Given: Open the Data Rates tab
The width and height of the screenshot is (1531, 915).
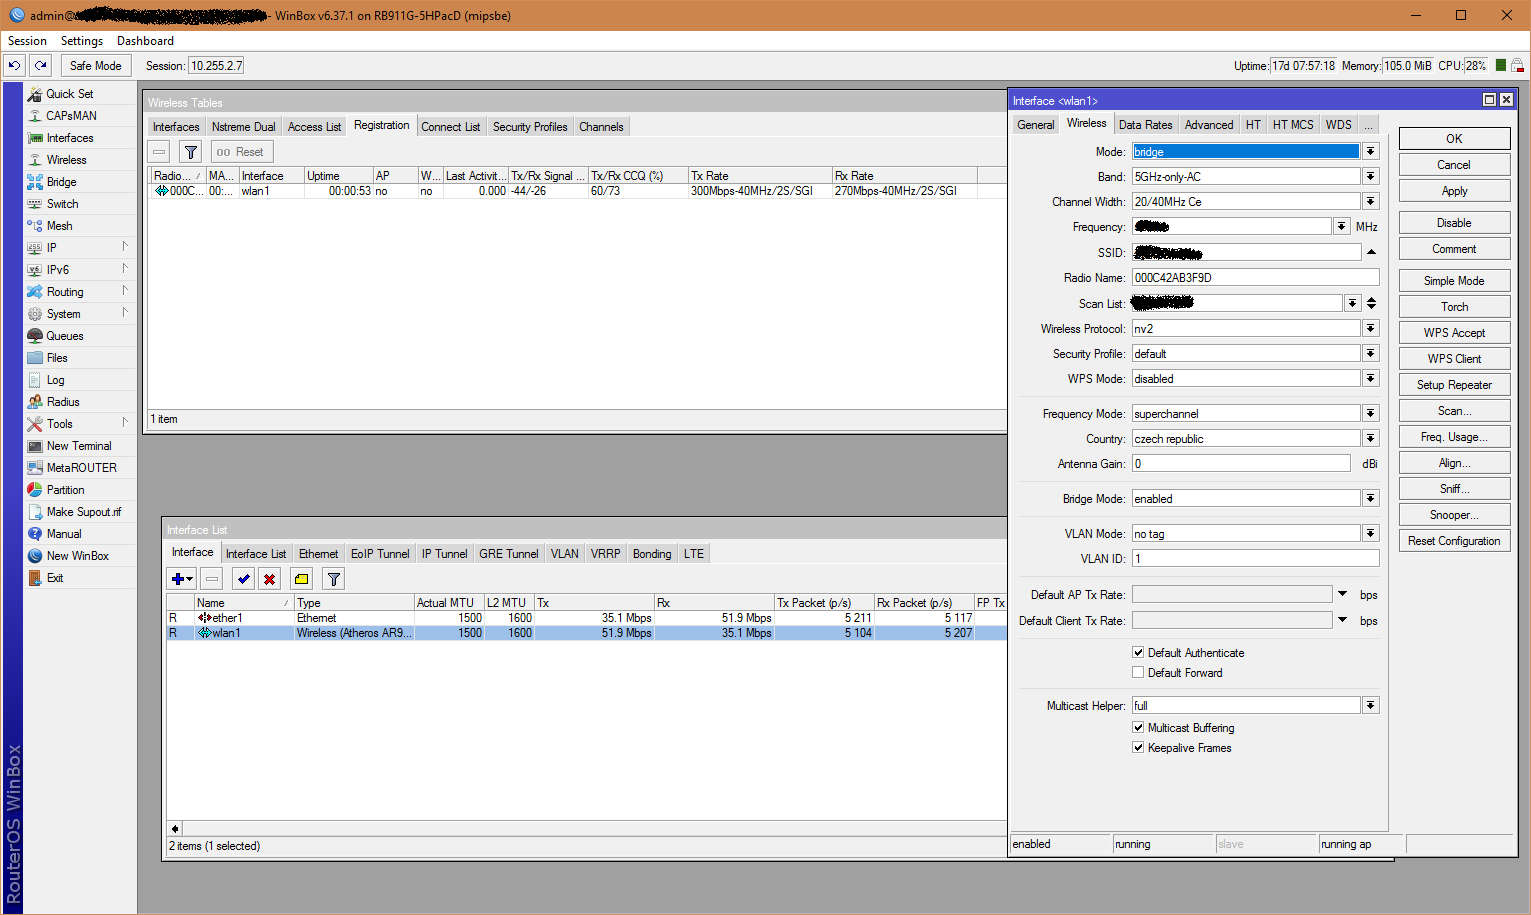Looking at the screenshot, I should [1145, 125].
